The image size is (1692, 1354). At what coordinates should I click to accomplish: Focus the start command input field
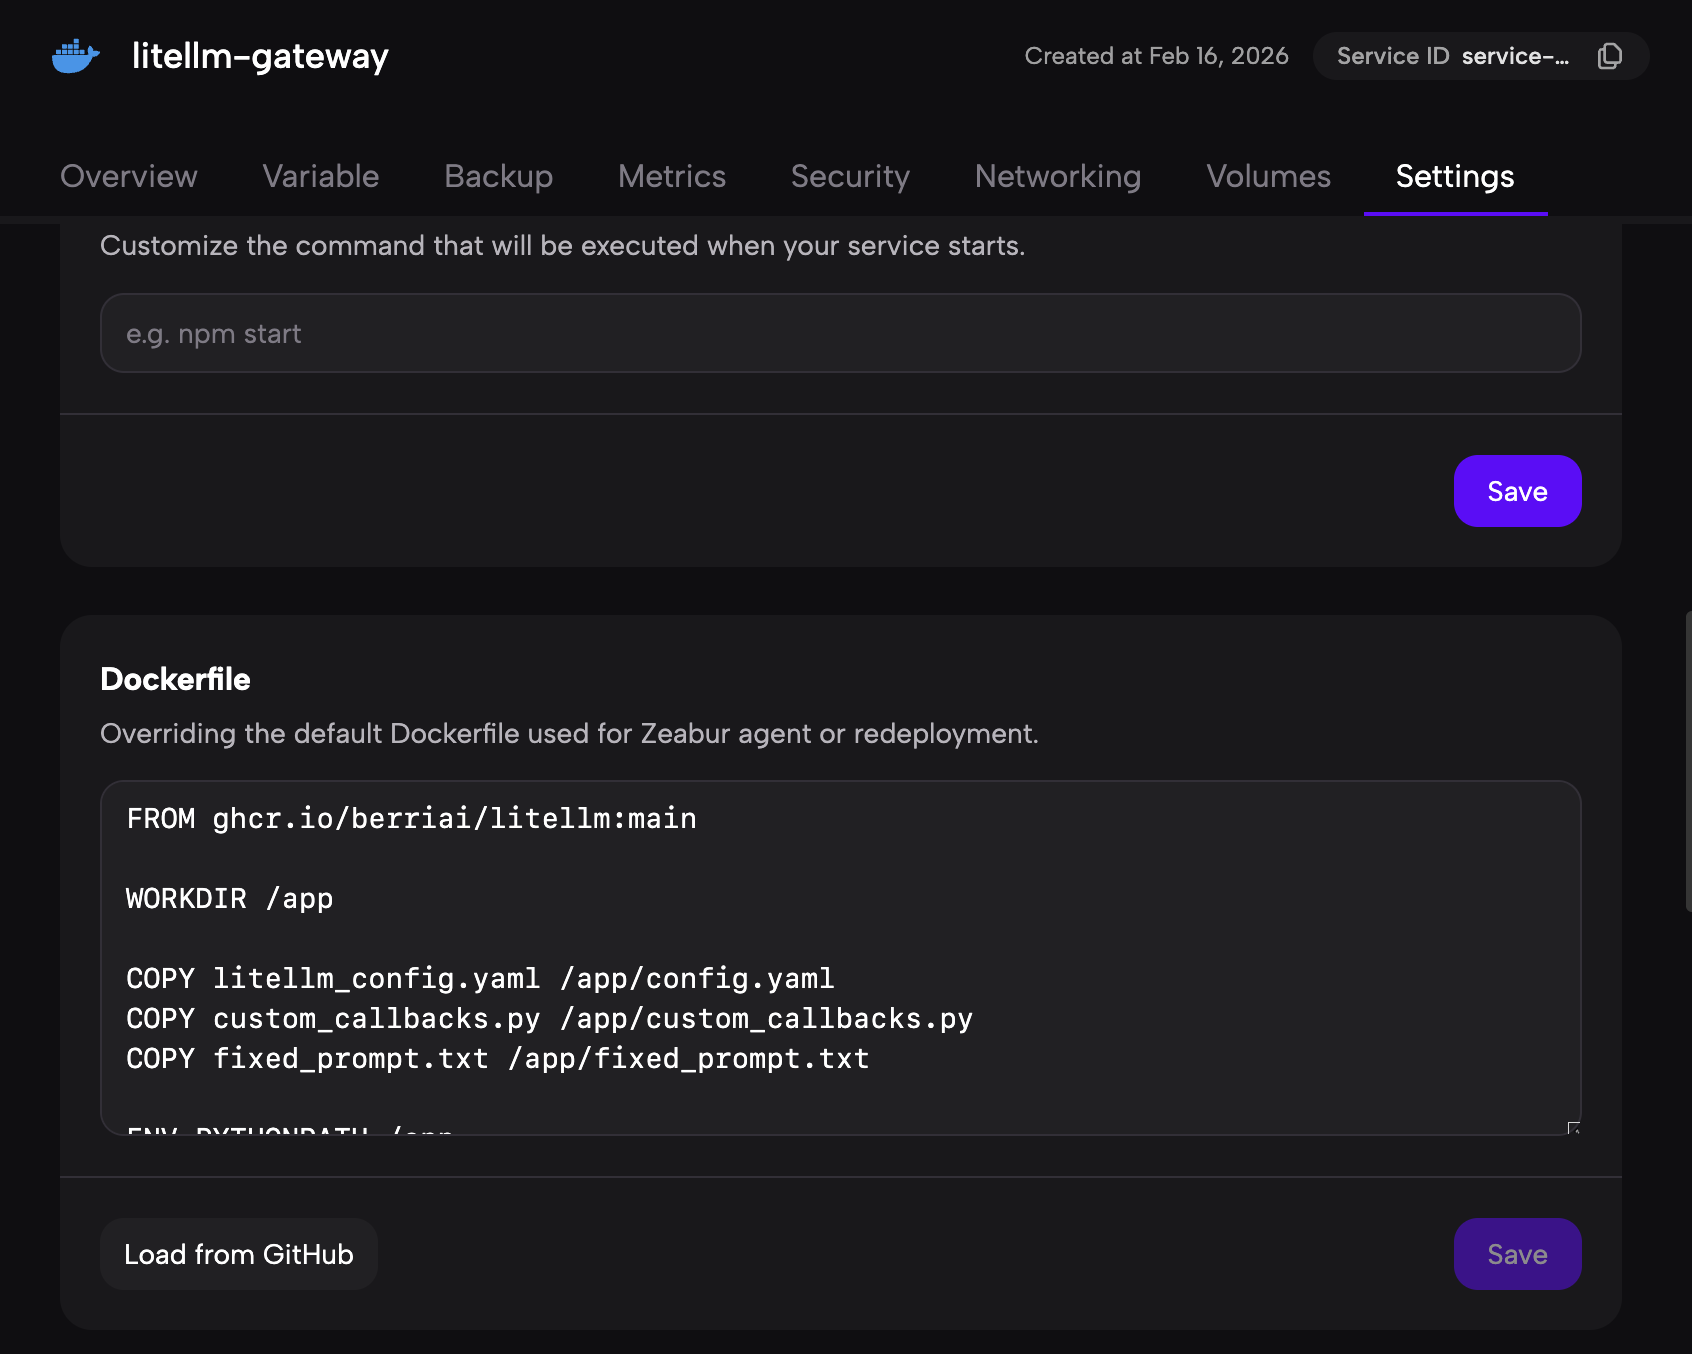pos(841,333)
